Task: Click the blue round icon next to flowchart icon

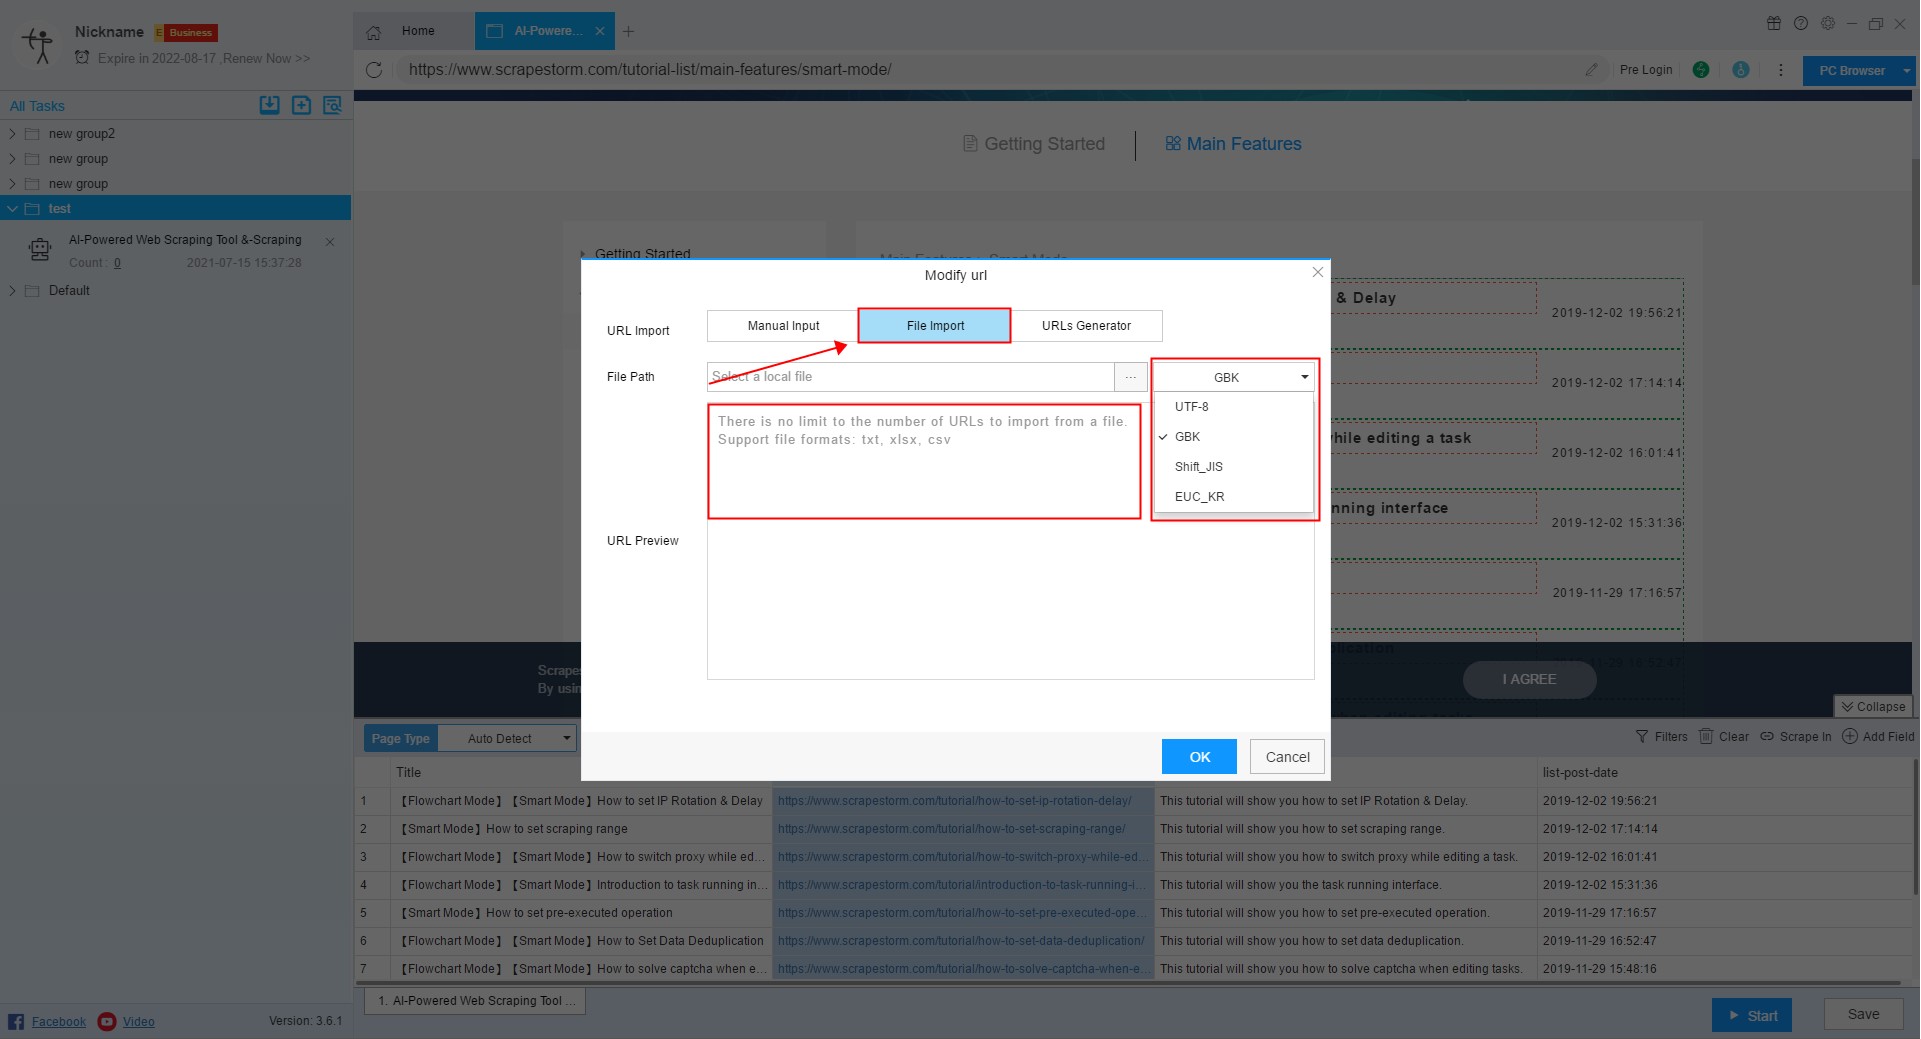Action: pyautogui.click(x=1741, y=70)
